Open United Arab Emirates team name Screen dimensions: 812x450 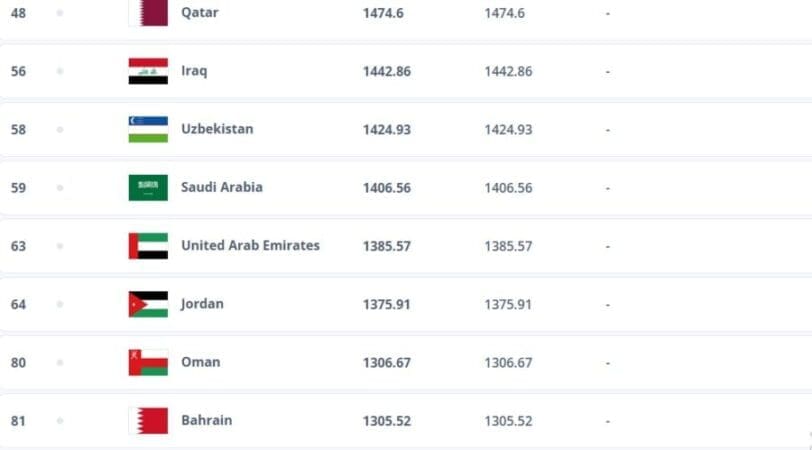(250, 245)
